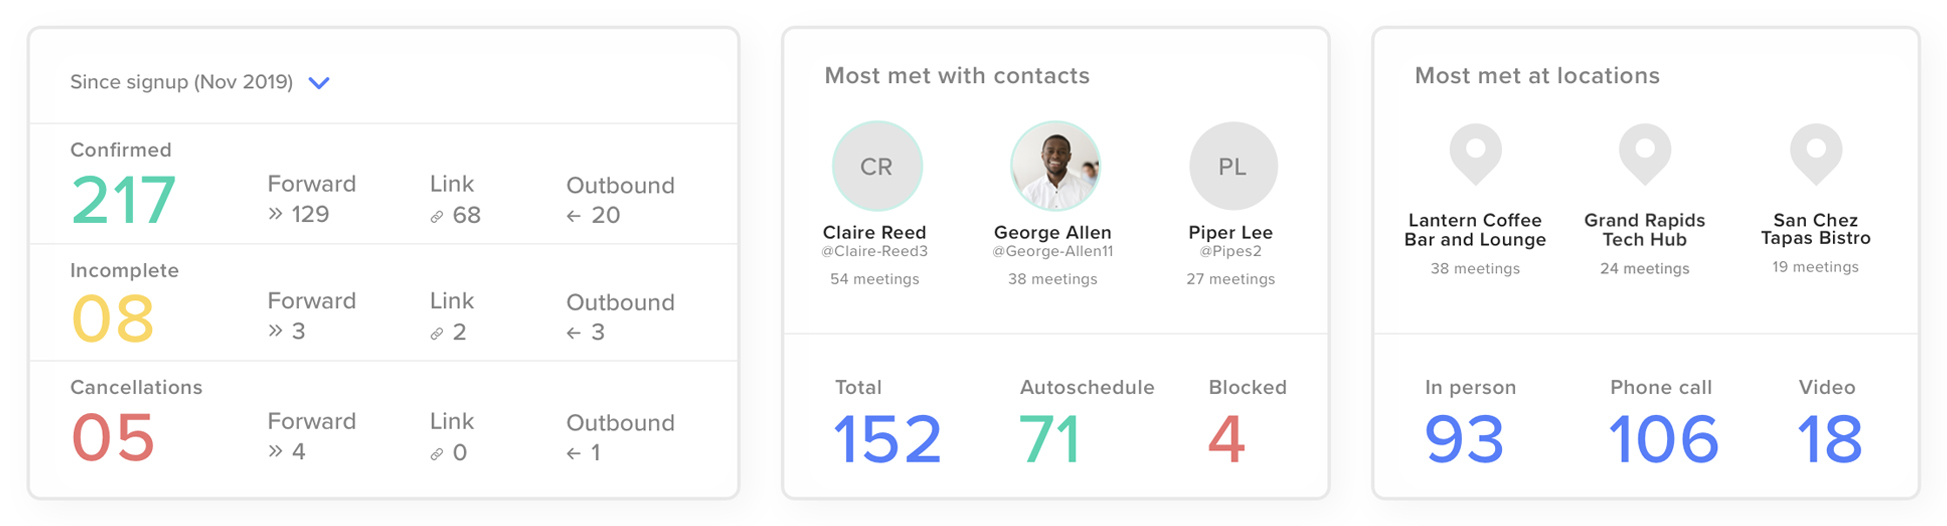Click the Lantern Coffee Bar location pin icon
The width and height of the screenshot is (1947, 526).
click(1476, 154)
